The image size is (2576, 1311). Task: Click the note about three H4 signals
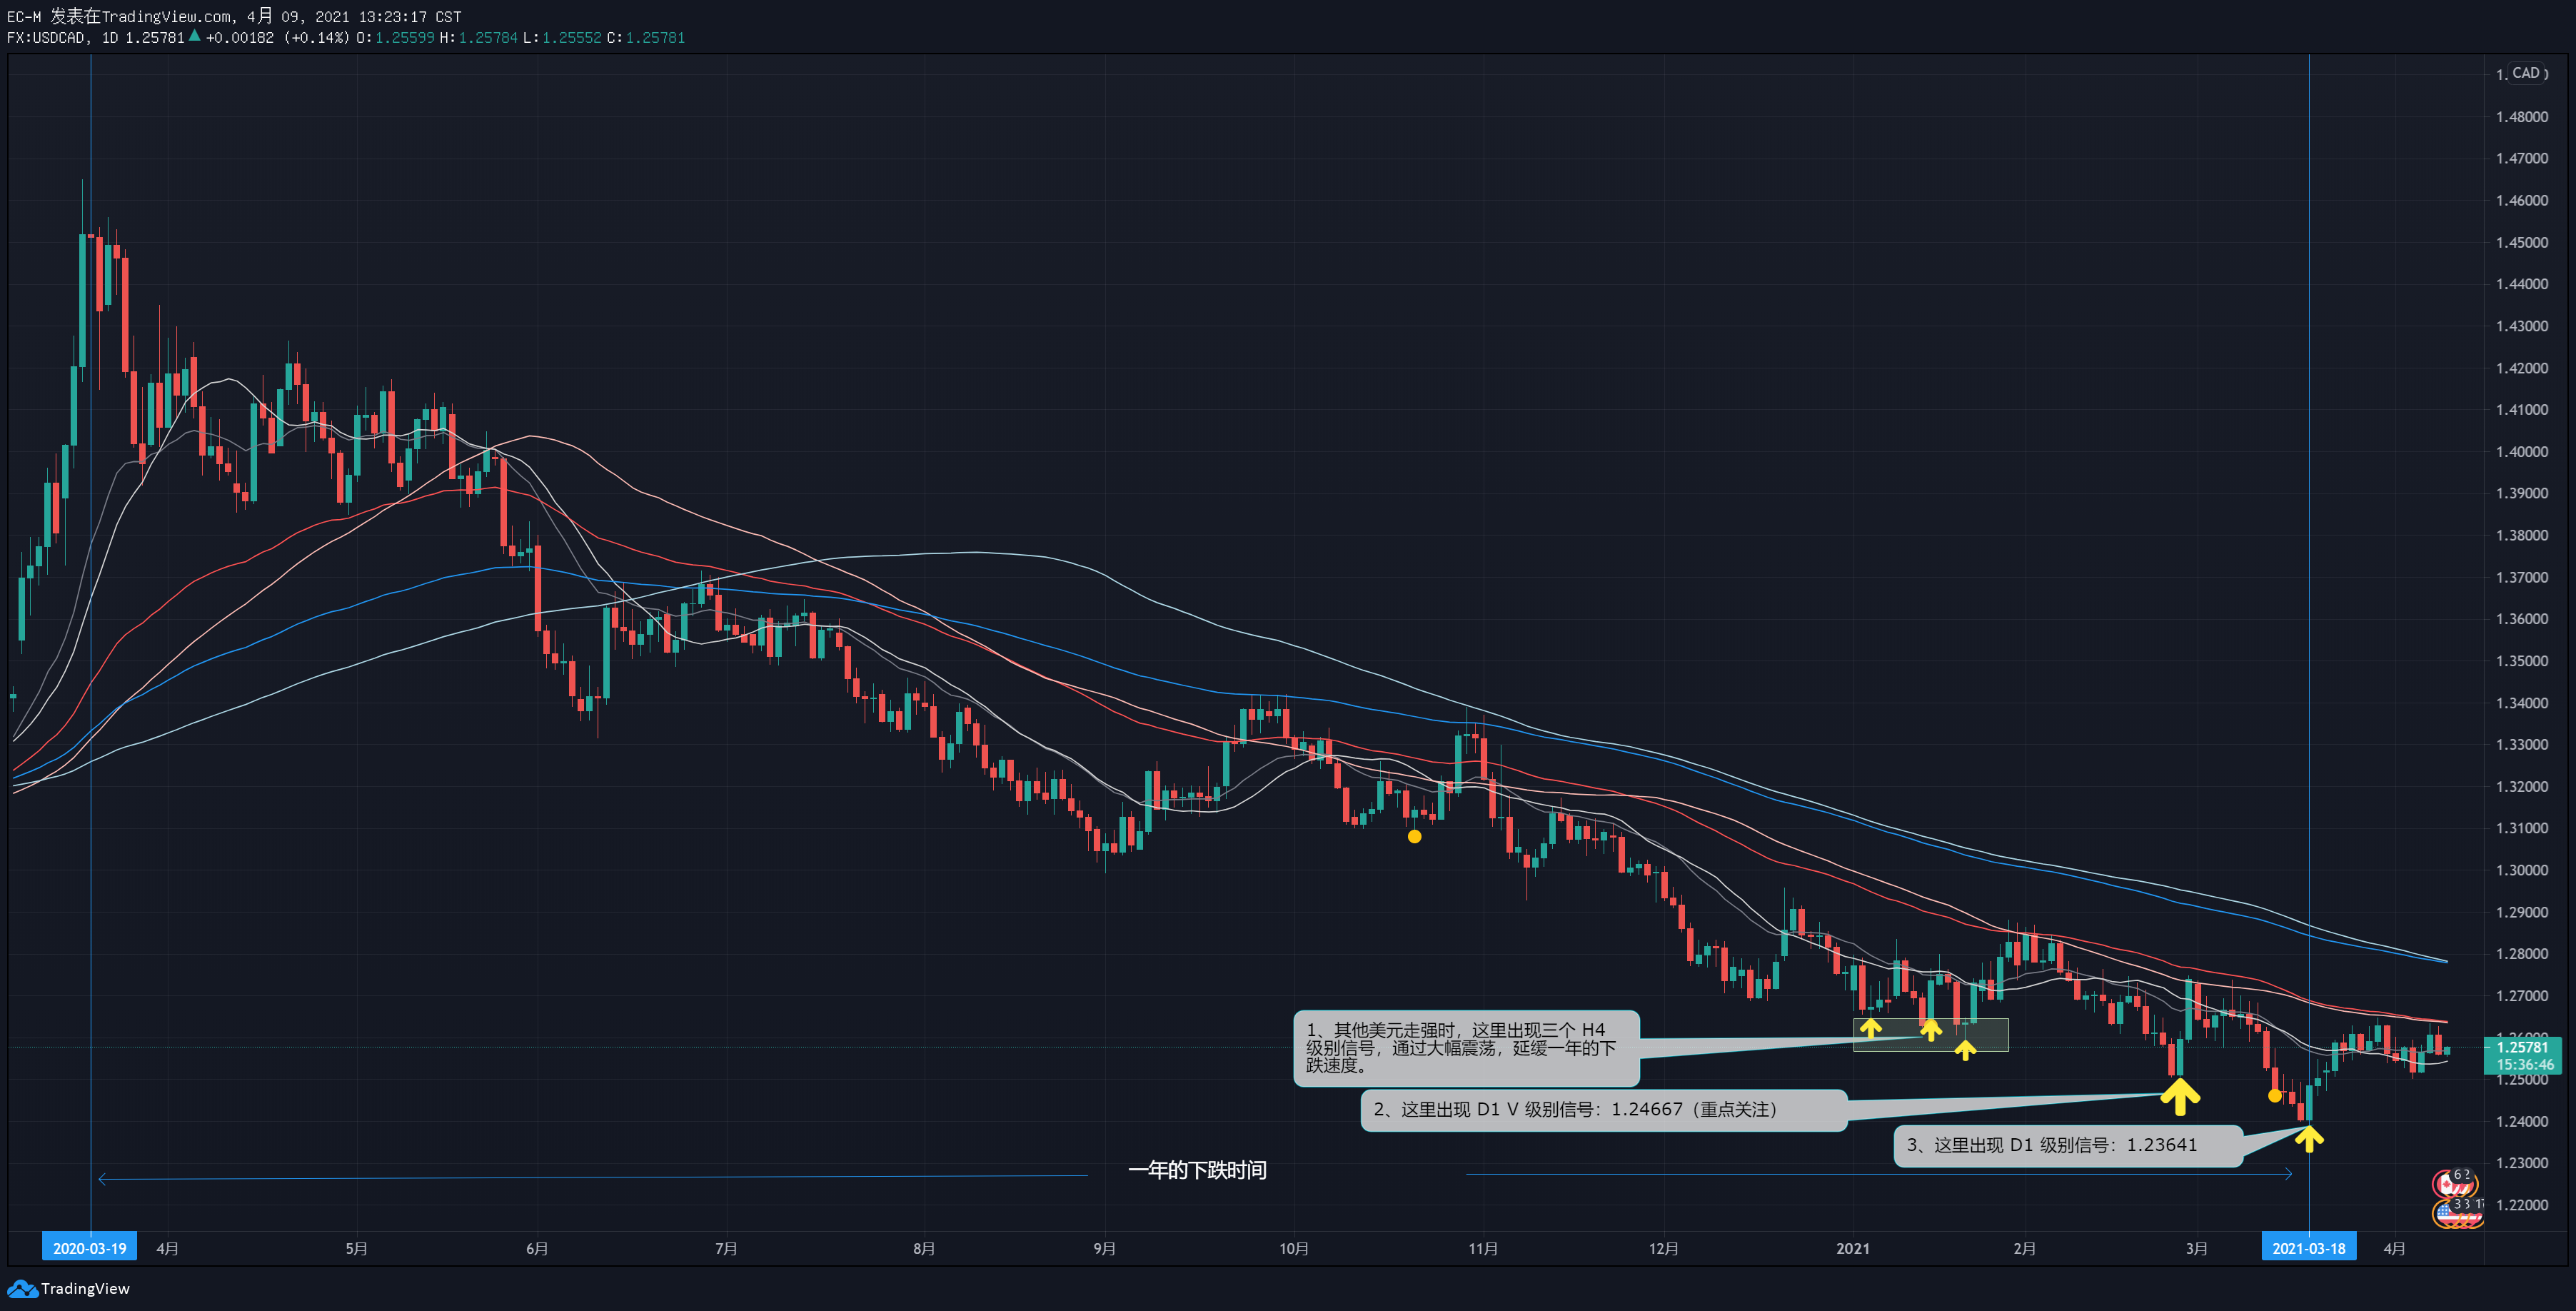[x=1466, y=1048]
